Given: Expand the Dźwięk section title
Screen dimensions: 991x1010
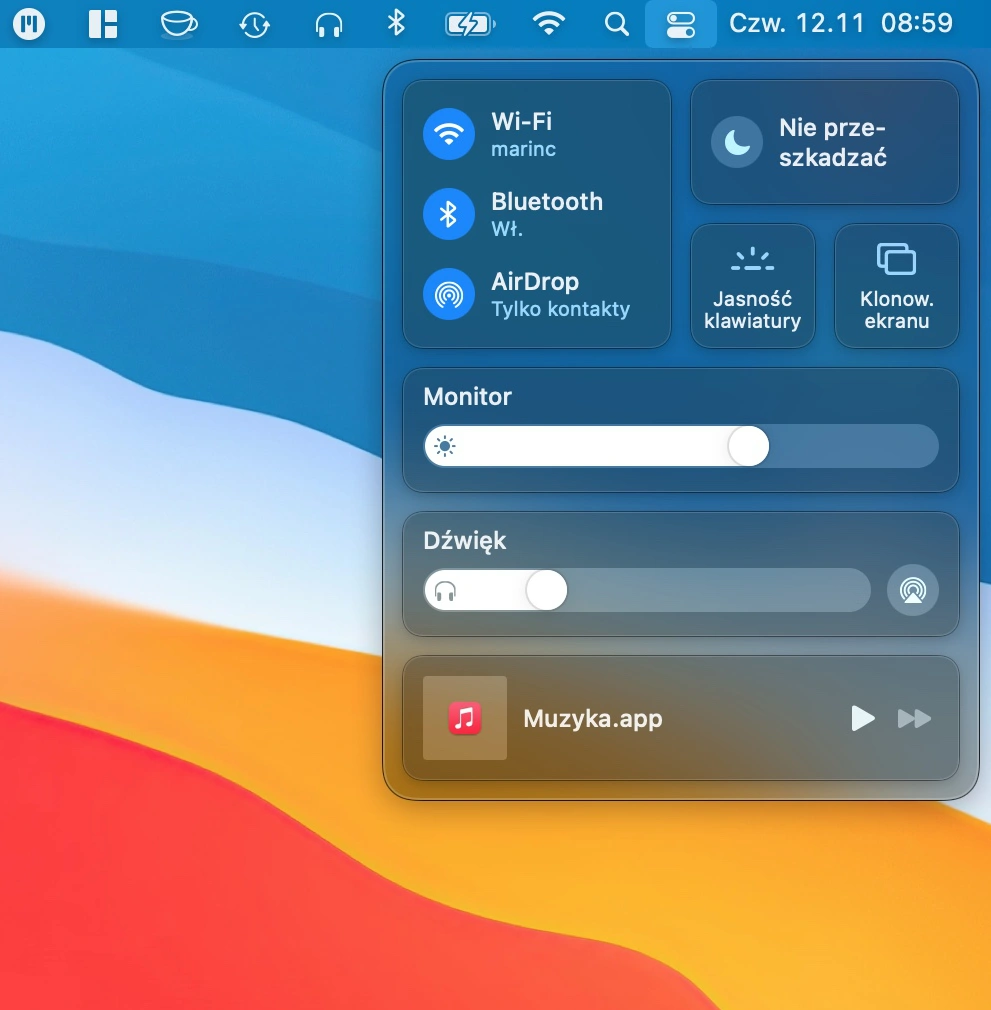Looking at the screenshot, I should coord(465,541).
